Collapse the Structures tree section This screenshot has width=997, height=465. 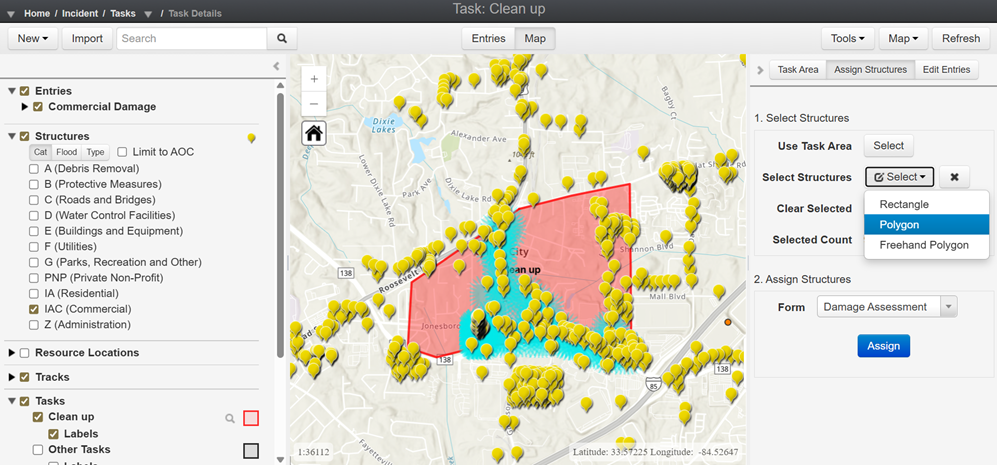click(12, 136)
